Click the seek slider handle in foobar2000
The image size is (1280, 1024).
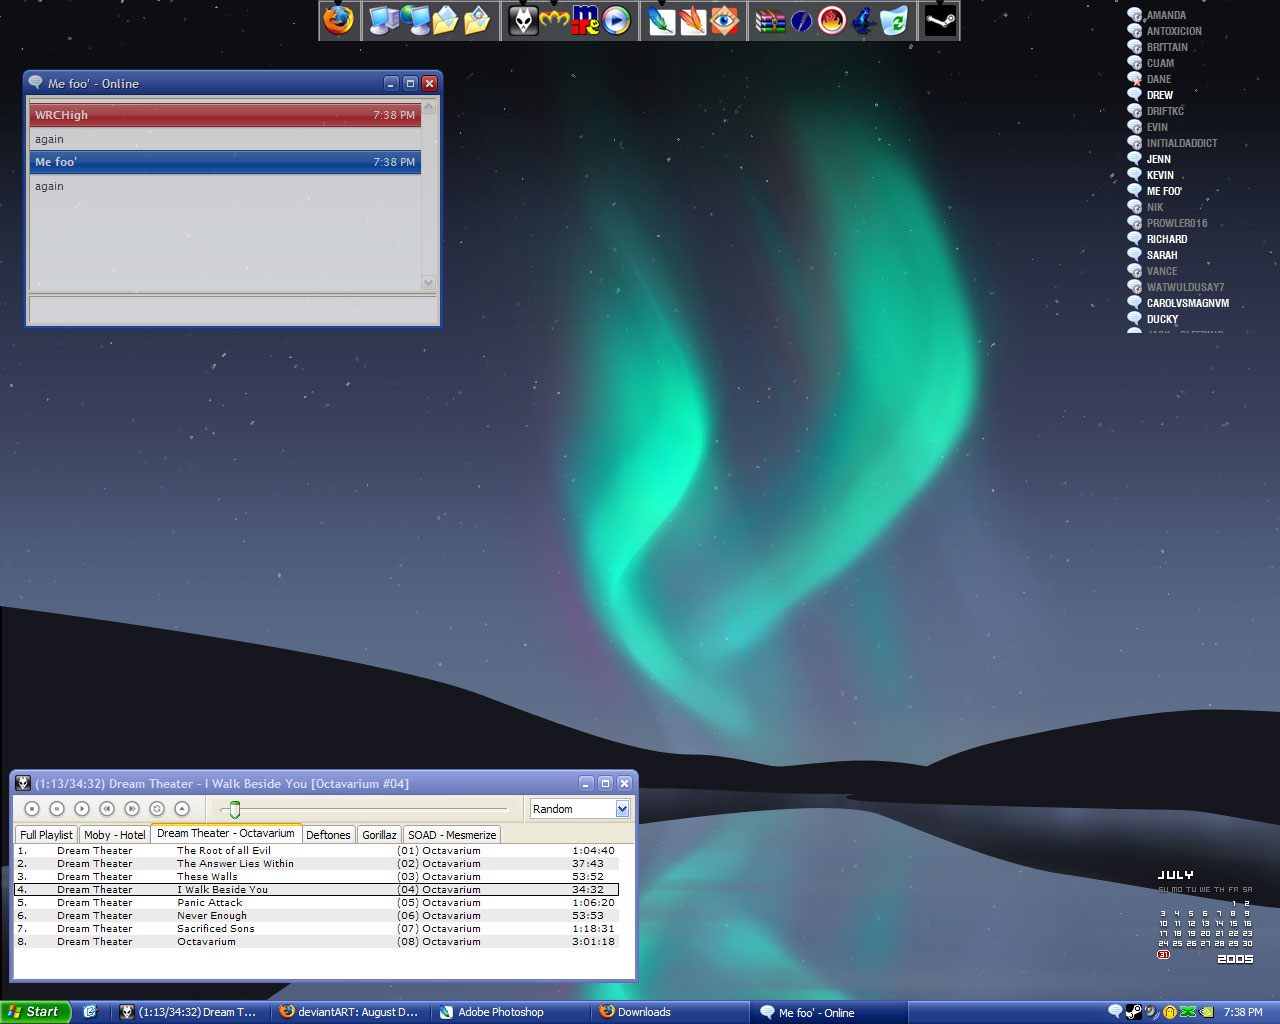[235, 809]
